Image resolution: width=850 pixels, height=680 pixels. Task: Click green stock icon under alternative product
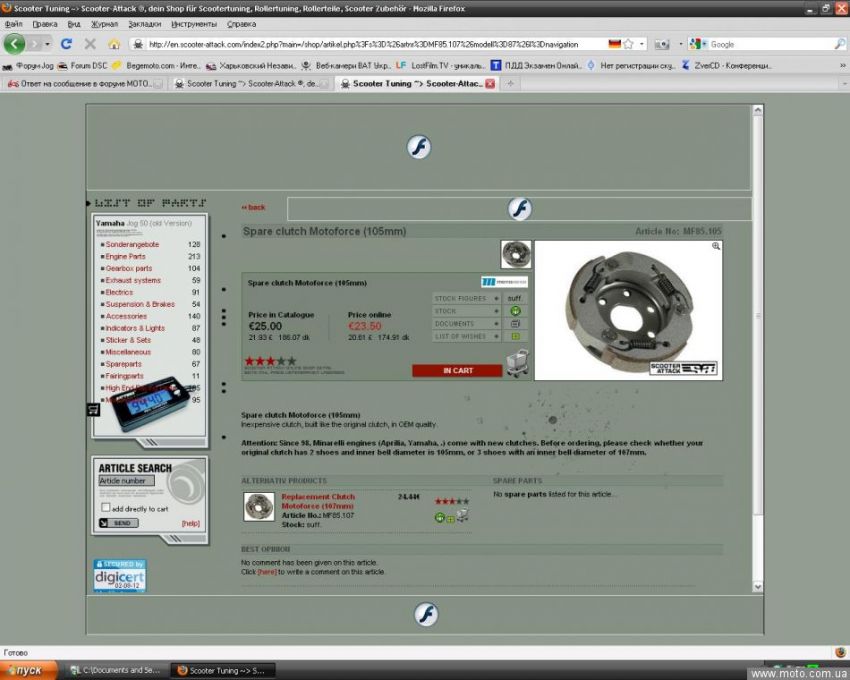pos(440,517)
